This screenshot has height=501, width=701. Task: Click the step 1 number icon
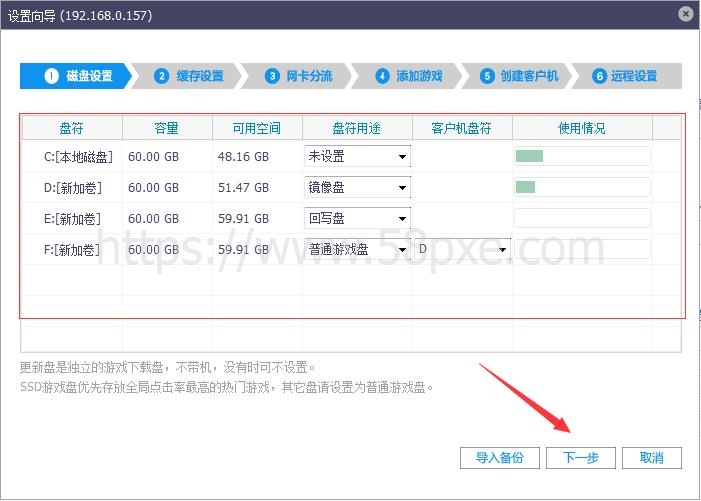[x=51, y=76]
